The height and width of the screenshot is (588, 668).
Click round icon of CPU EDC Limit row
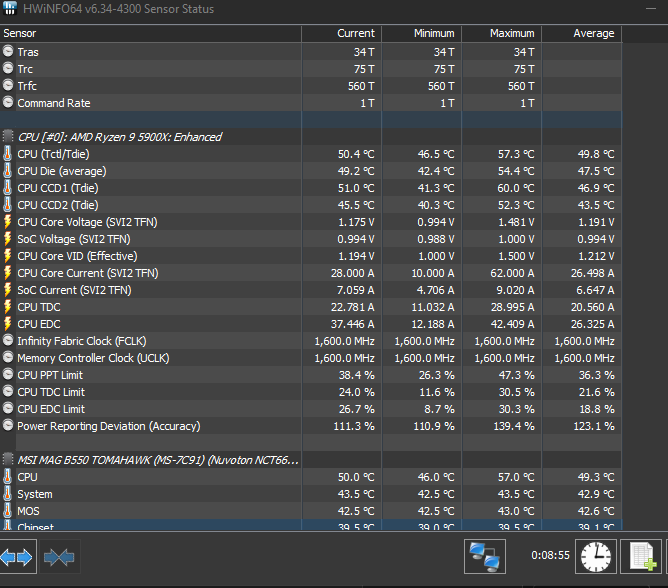click(8, 409)
